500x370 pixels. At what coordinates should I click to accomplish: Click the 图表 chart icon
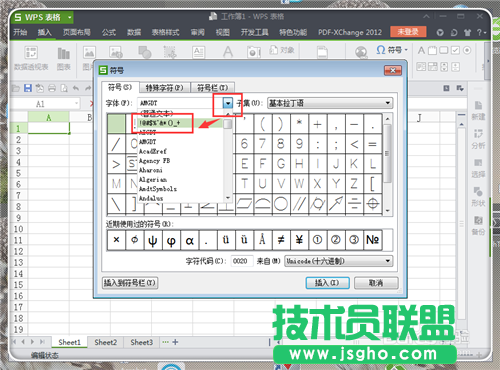(x=63, y=53)
